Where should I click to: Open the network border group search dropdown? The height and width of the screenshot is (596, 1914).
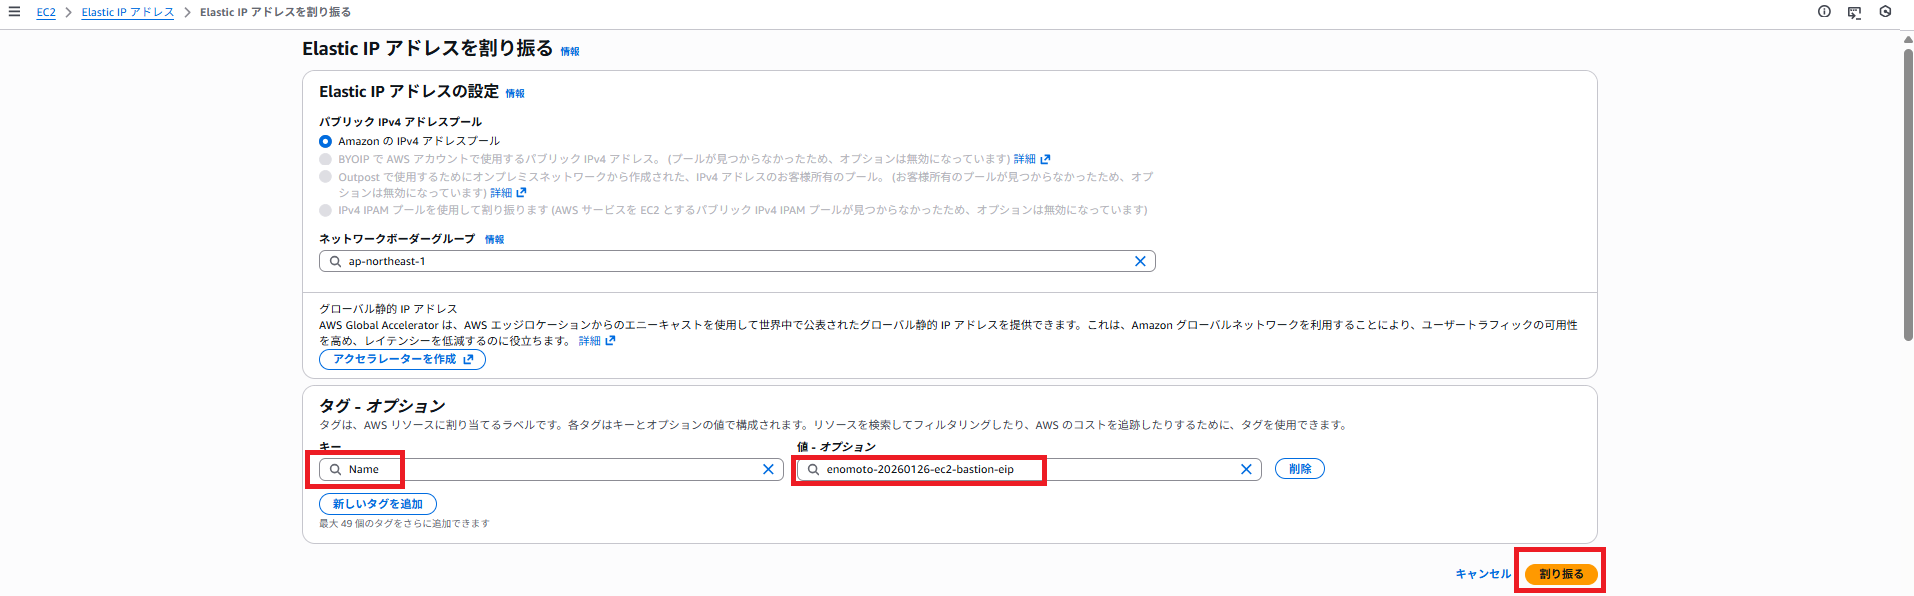tap(730, 261)
